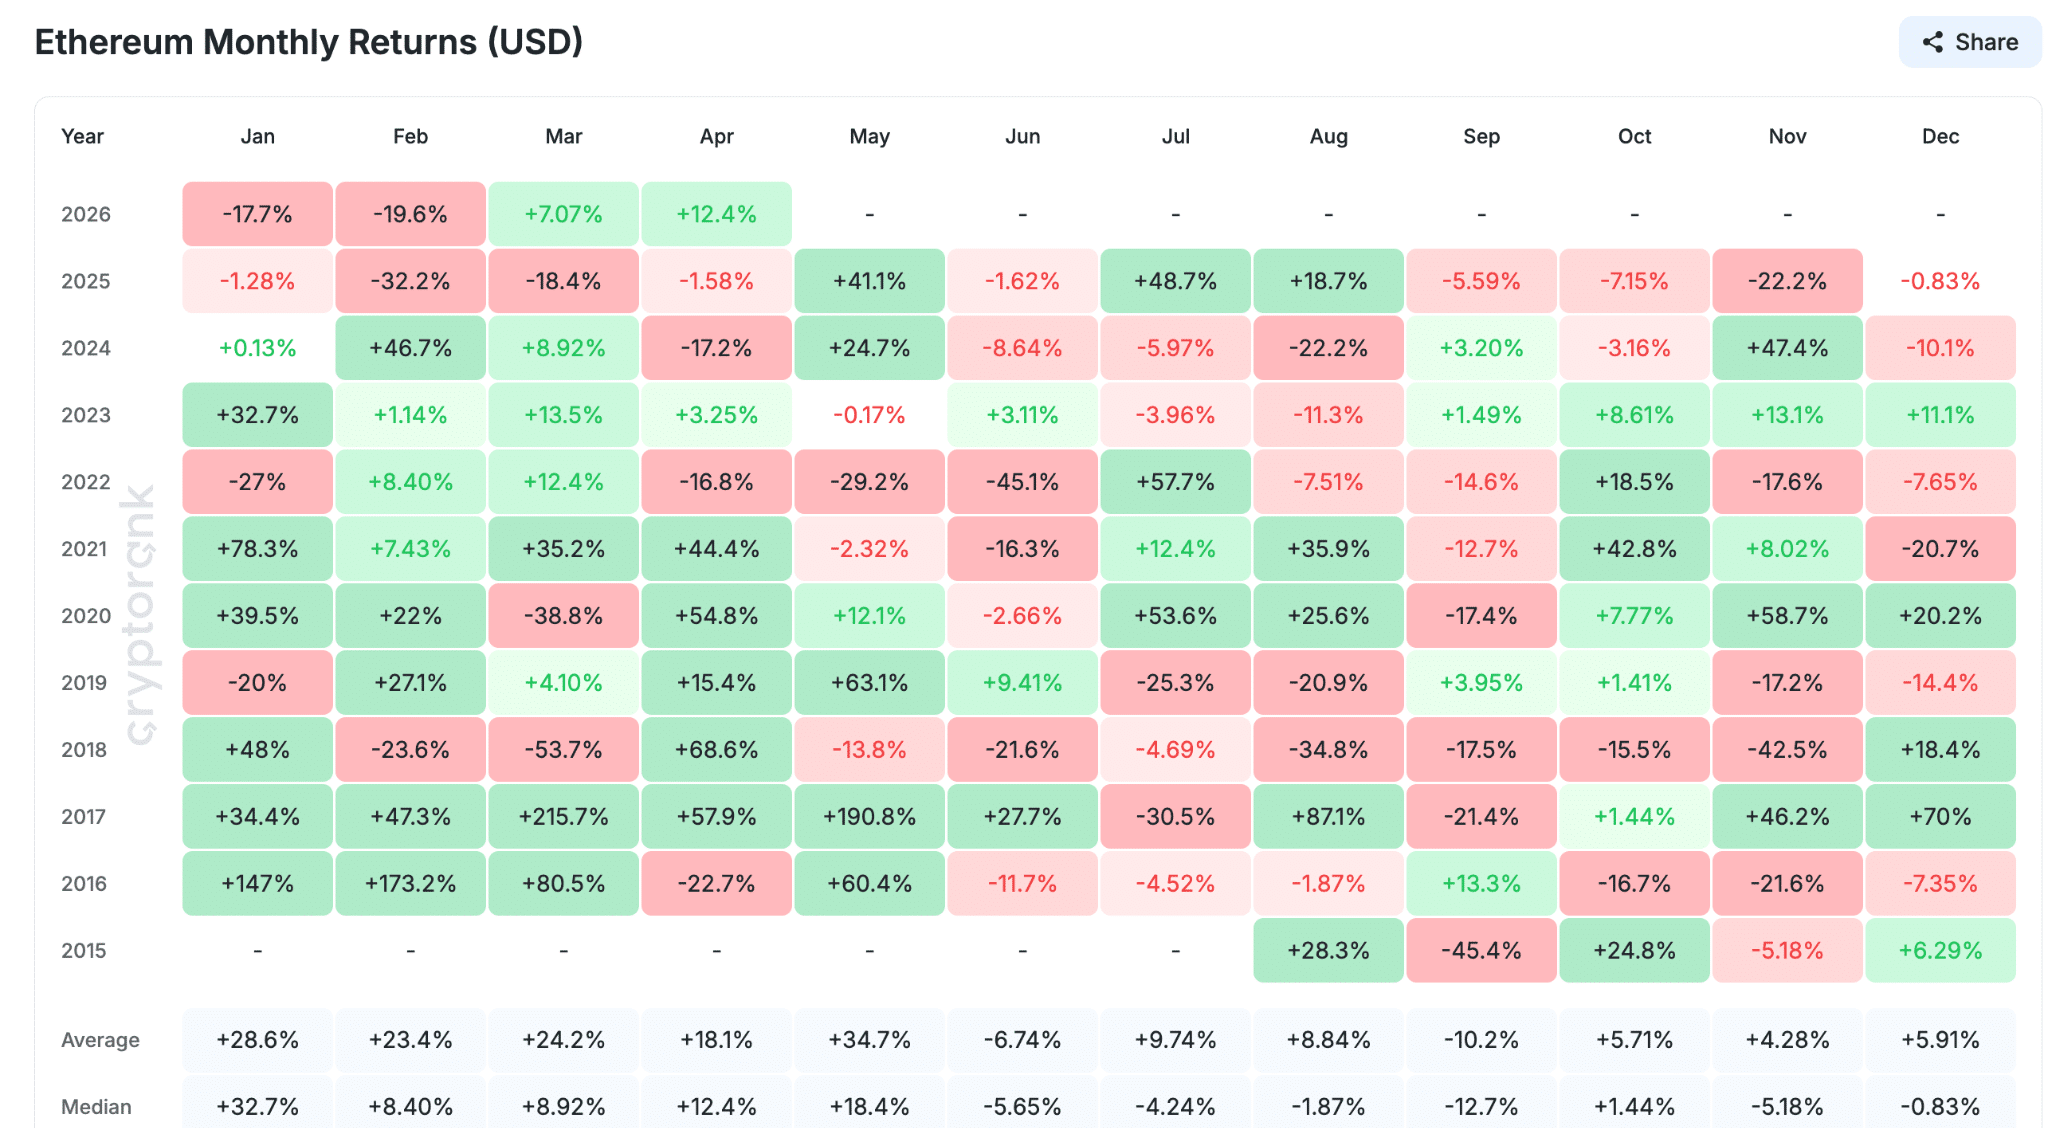Select the Dec column header
The width and height of the screenshot is (2048, 1128).
1940,136
